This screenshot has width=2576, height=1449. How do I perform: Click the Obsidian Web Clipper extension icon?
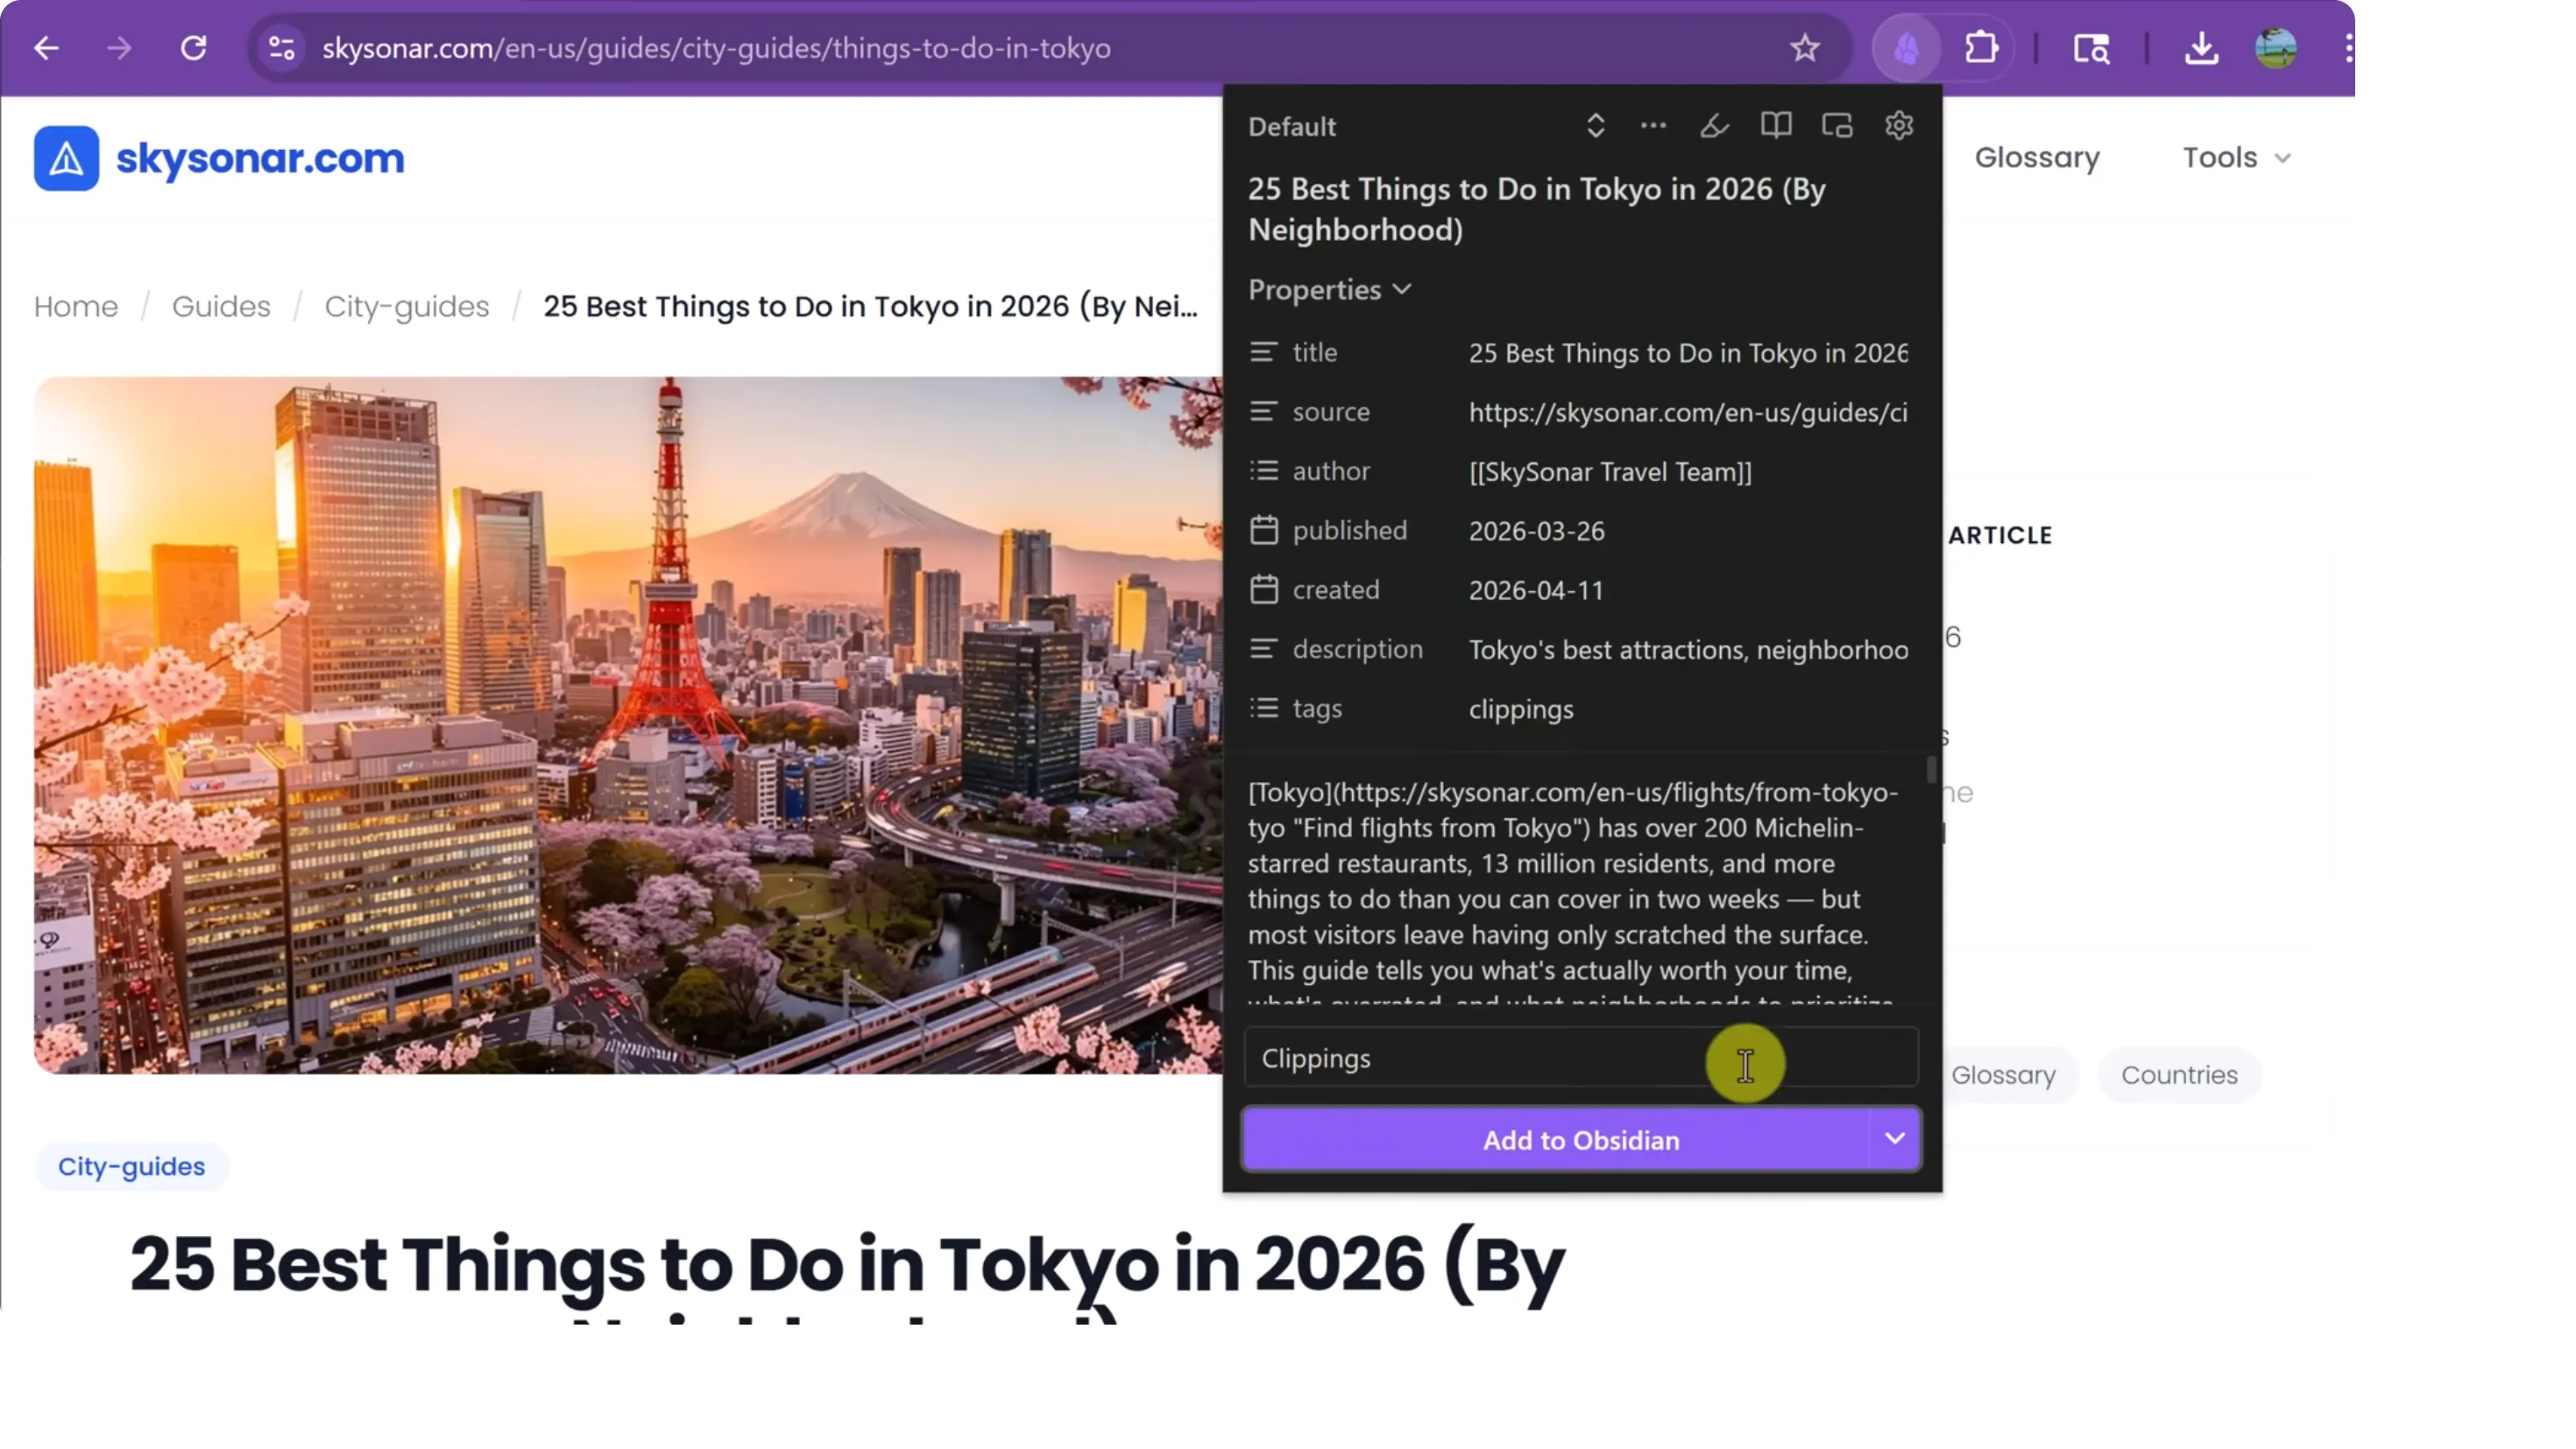click(x=1907, y=48)
